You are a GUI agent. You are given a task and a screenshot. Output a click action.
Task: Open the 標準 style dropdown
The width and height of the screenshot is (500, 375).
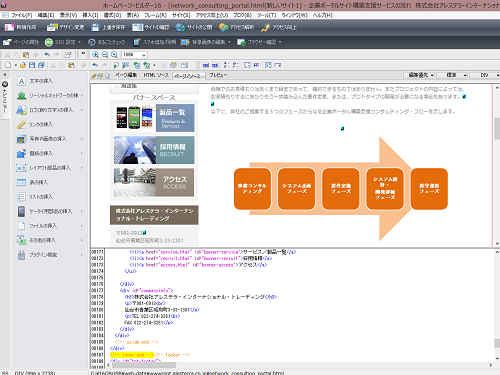pyautogui.click(x=452, y=75)
